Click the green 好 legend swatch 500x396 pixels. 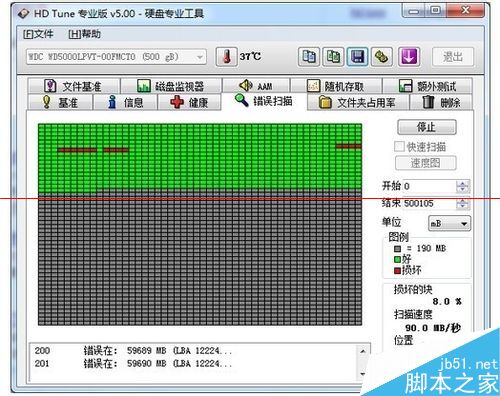[397, 259]
